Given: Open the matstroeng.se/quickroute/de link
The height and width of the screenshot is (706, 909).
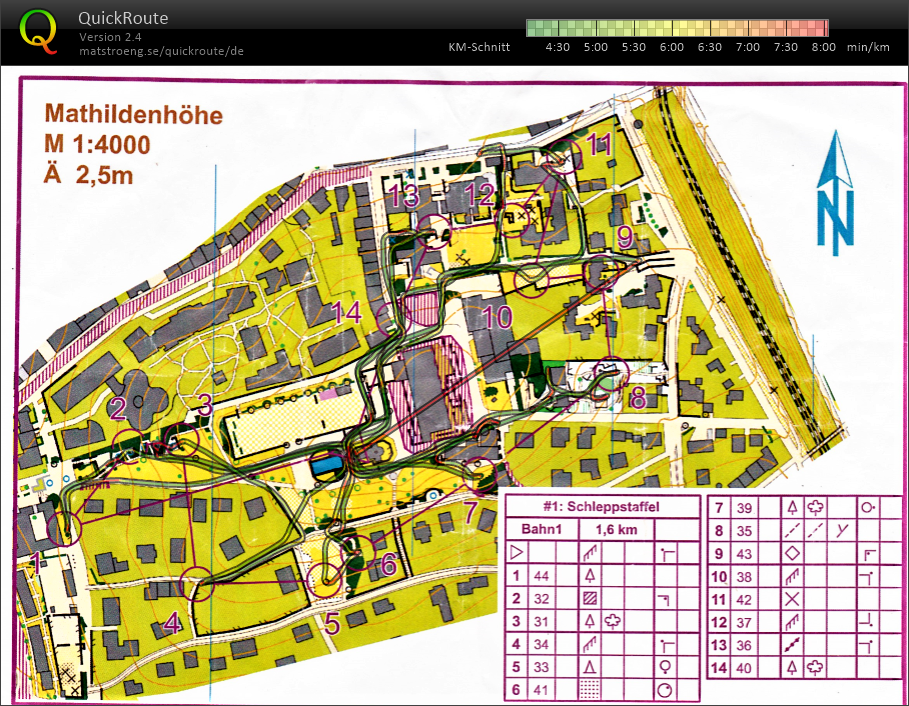Looking at the screenshot, I should tap(161, 51).
